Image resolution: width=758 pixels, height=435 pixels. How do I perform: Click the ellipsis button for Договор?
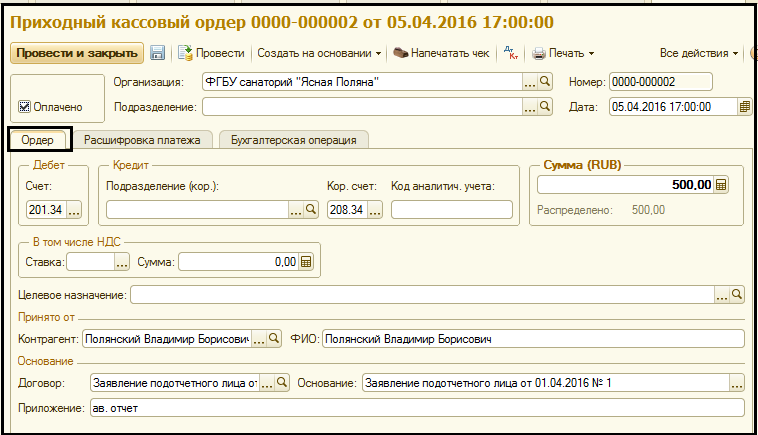tap(267, 383)
